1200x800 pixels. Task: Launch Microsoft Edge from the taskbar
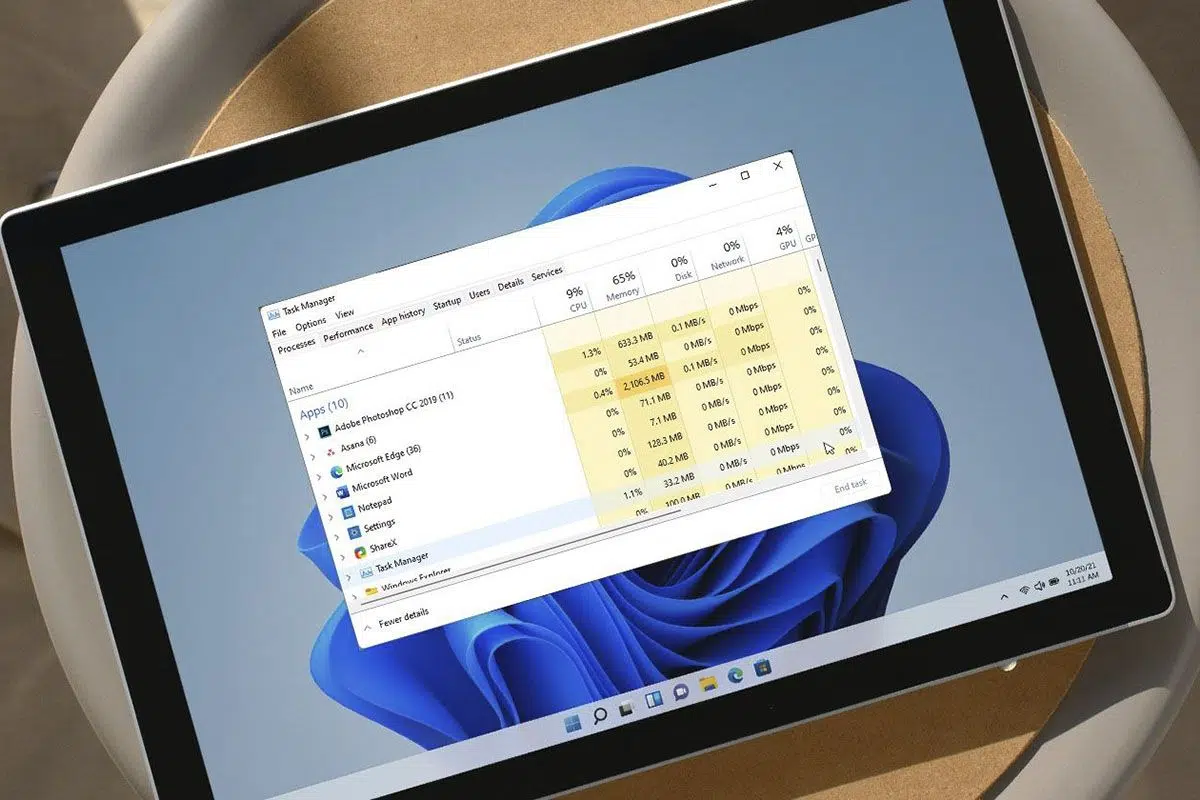tap(735, 676)
